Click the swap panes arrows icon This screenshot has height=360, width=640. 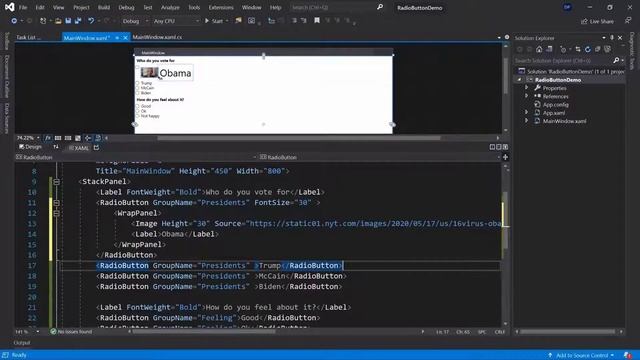tap(56, 147)
